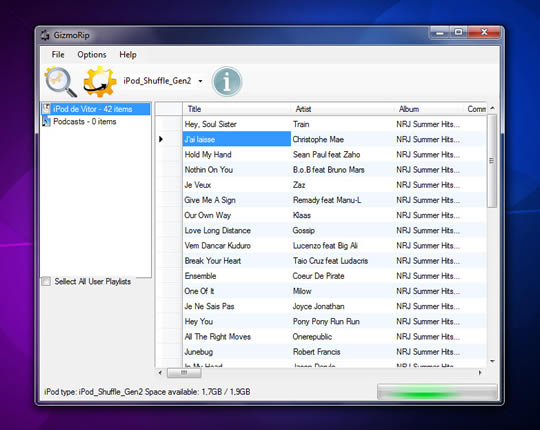Click the row header beside Hey, Soul Sister
This screenshot has width=540, height=430.
click(169, 124)
